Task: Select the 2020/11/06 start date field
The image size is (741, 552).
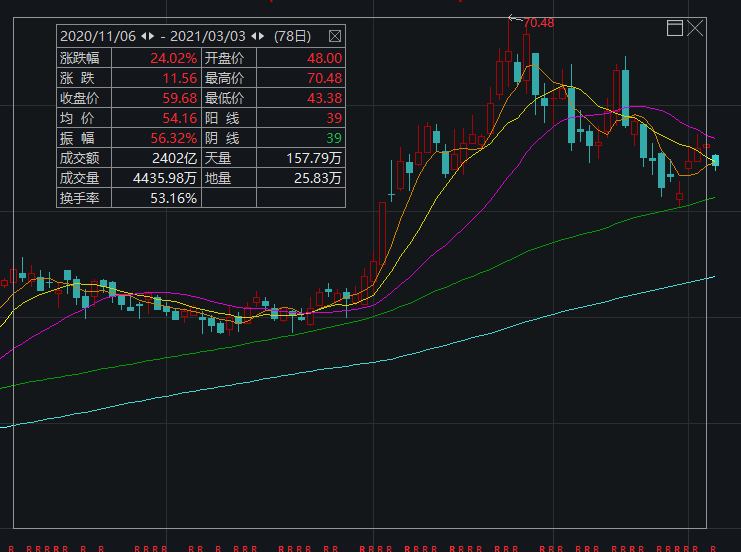Action: [97, 35]
